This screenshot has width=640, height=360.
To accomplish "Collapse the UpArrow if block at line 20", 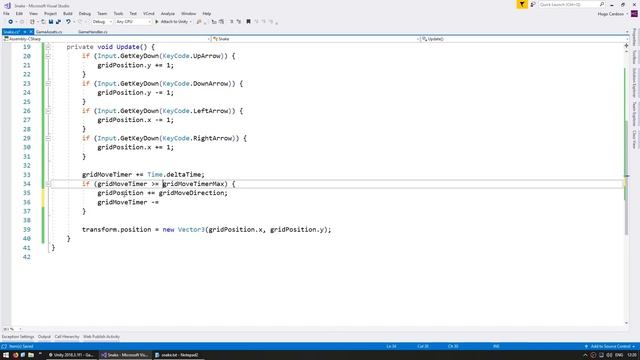I will pos(48,56).
